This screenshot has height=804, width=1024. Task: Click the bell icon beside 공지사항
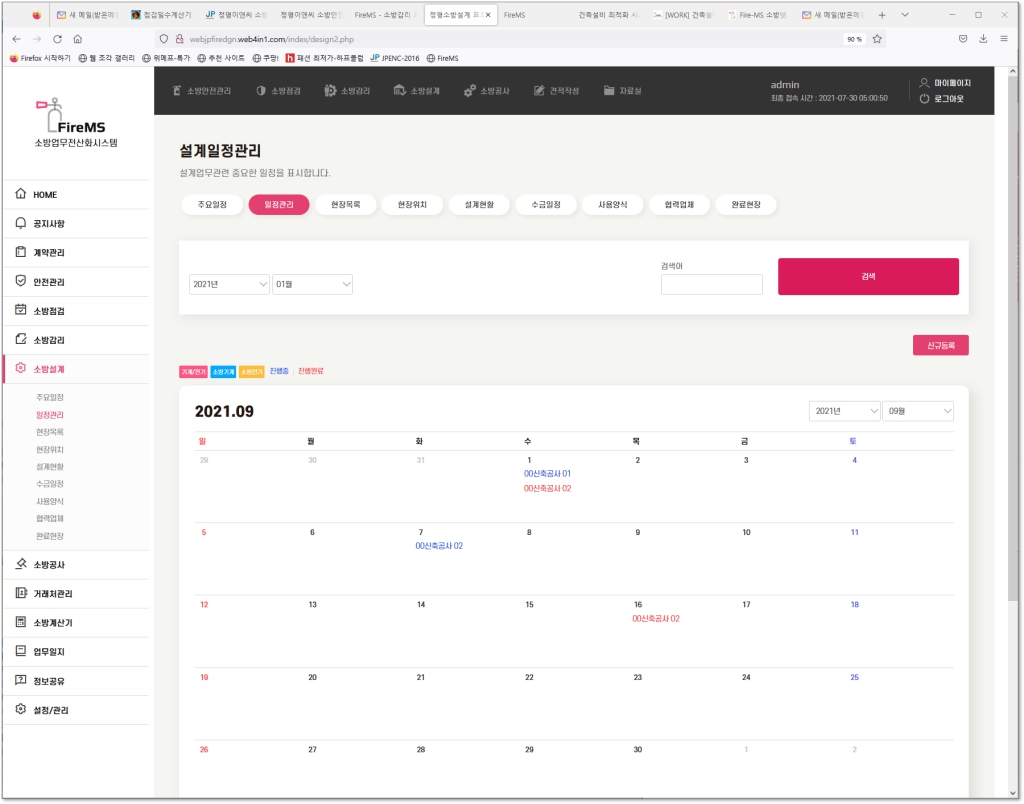click(x=21, y=223)
